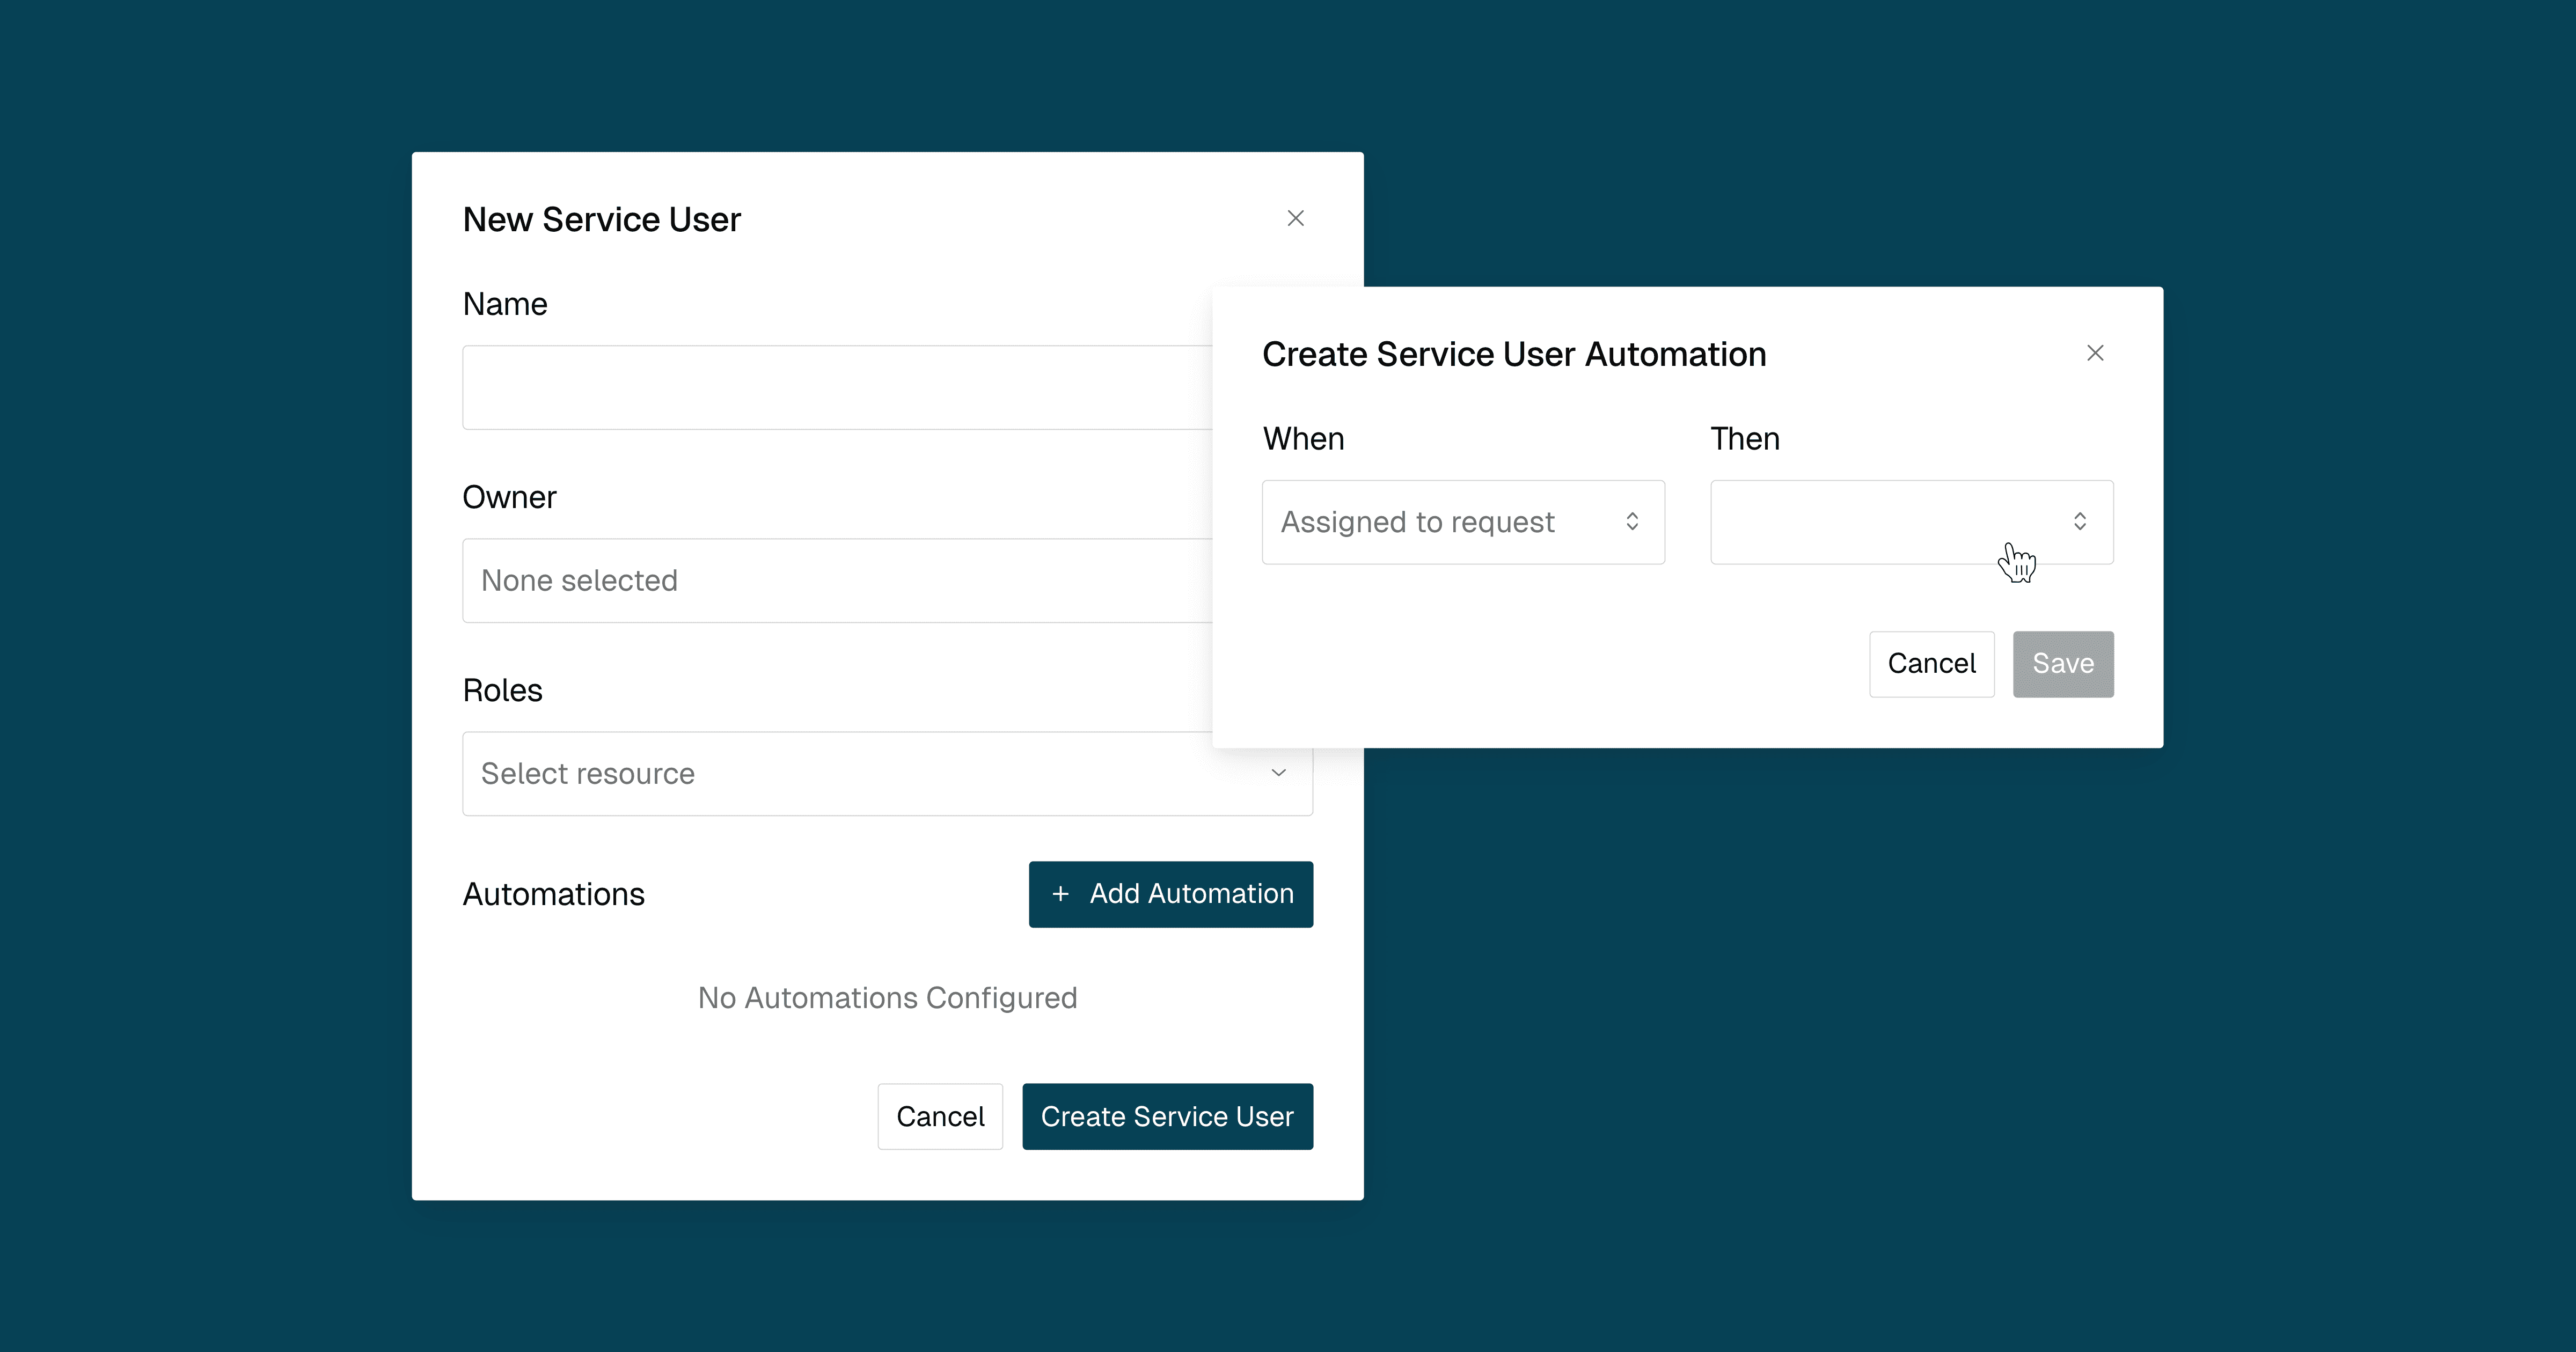Open the Assigned to request dropdown
Image resolution: width=2576 pixels, height=1352 pixels.
[1440, 522]
